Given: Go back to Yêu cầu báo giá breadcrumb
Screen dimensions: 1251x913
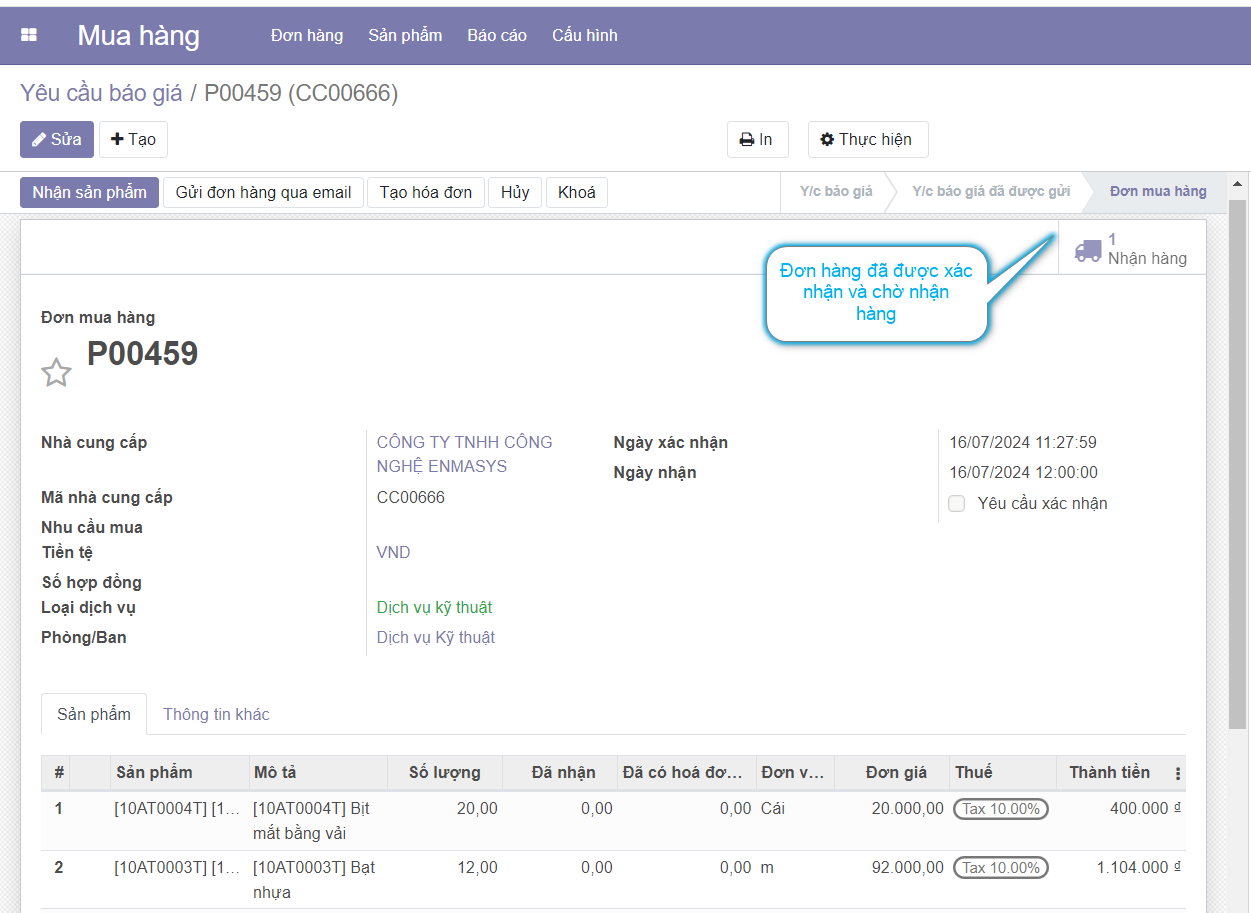Looking at the screenshot, I should 101,93.
